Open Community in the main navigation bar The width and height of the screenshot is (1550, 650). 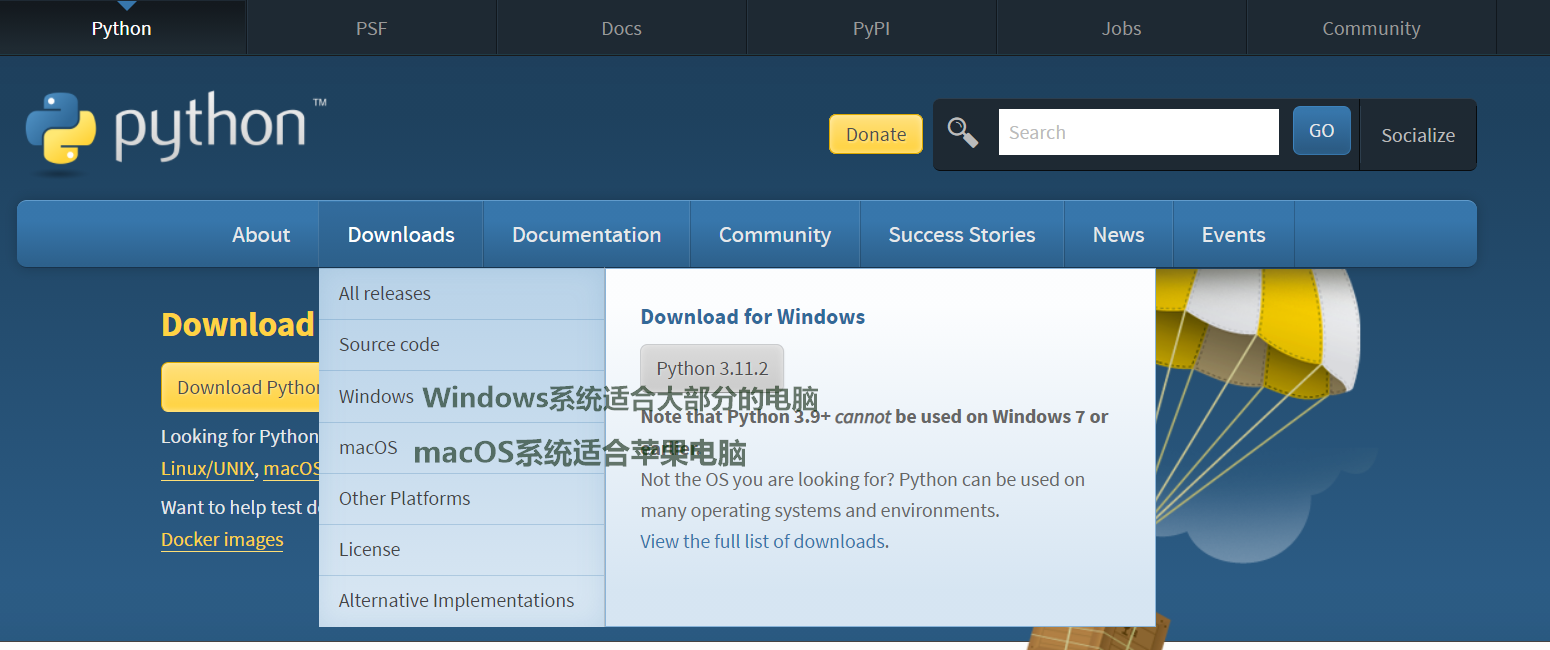[x=775, y=234]
